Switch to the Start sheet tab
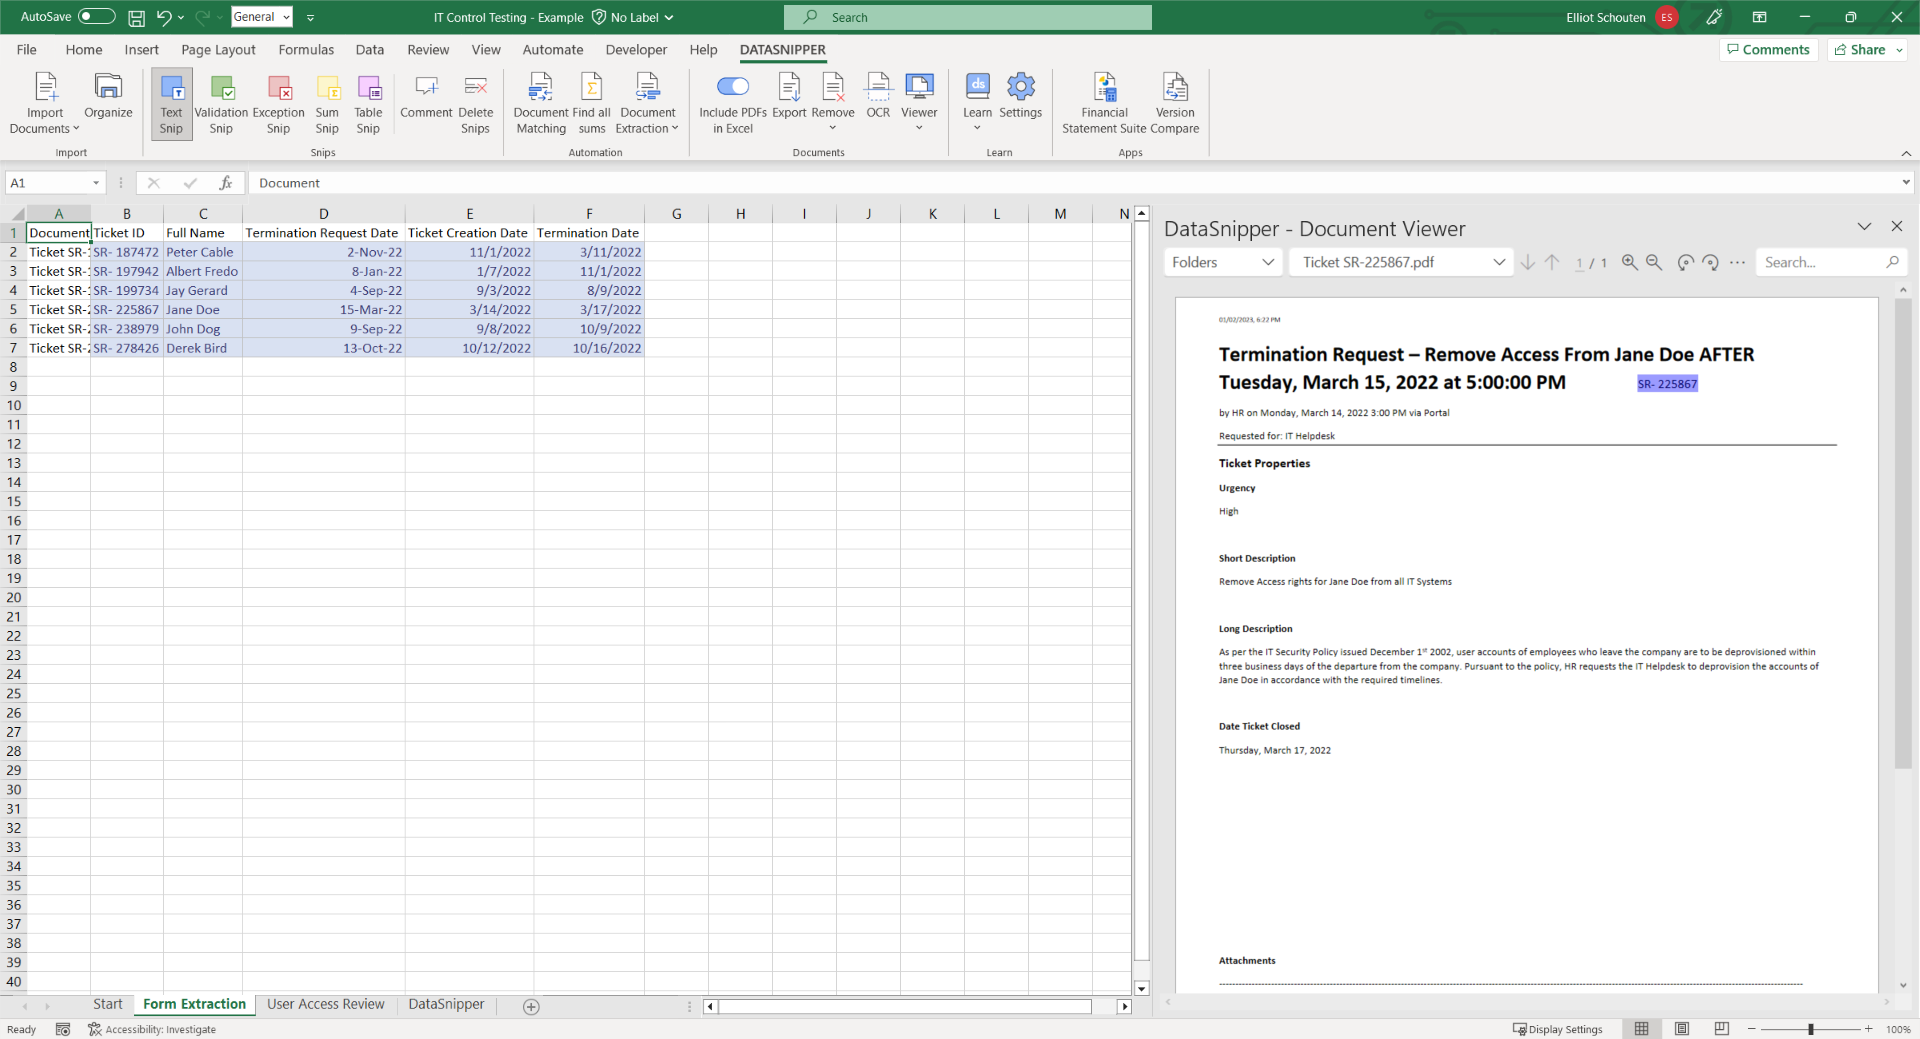 (x=108, y=1004)
